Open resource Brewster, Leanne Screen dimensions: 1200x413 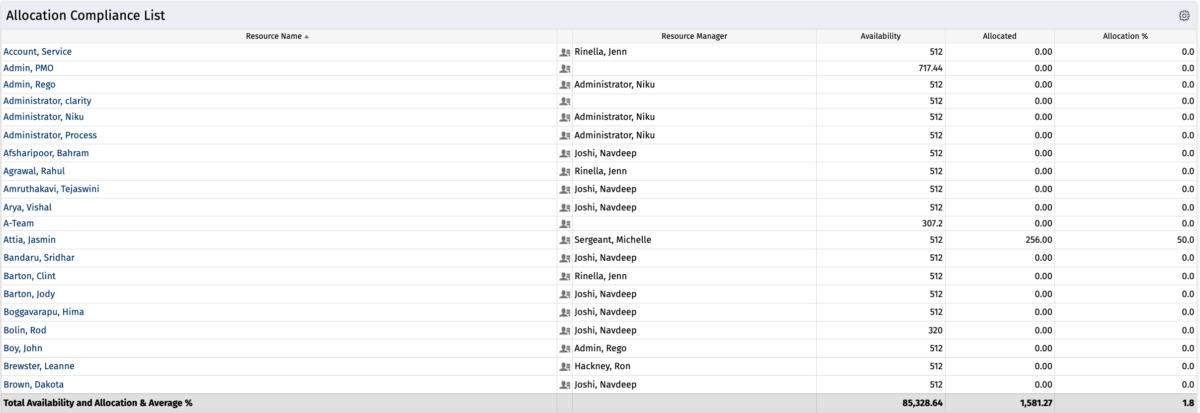(x=39, y=366)
